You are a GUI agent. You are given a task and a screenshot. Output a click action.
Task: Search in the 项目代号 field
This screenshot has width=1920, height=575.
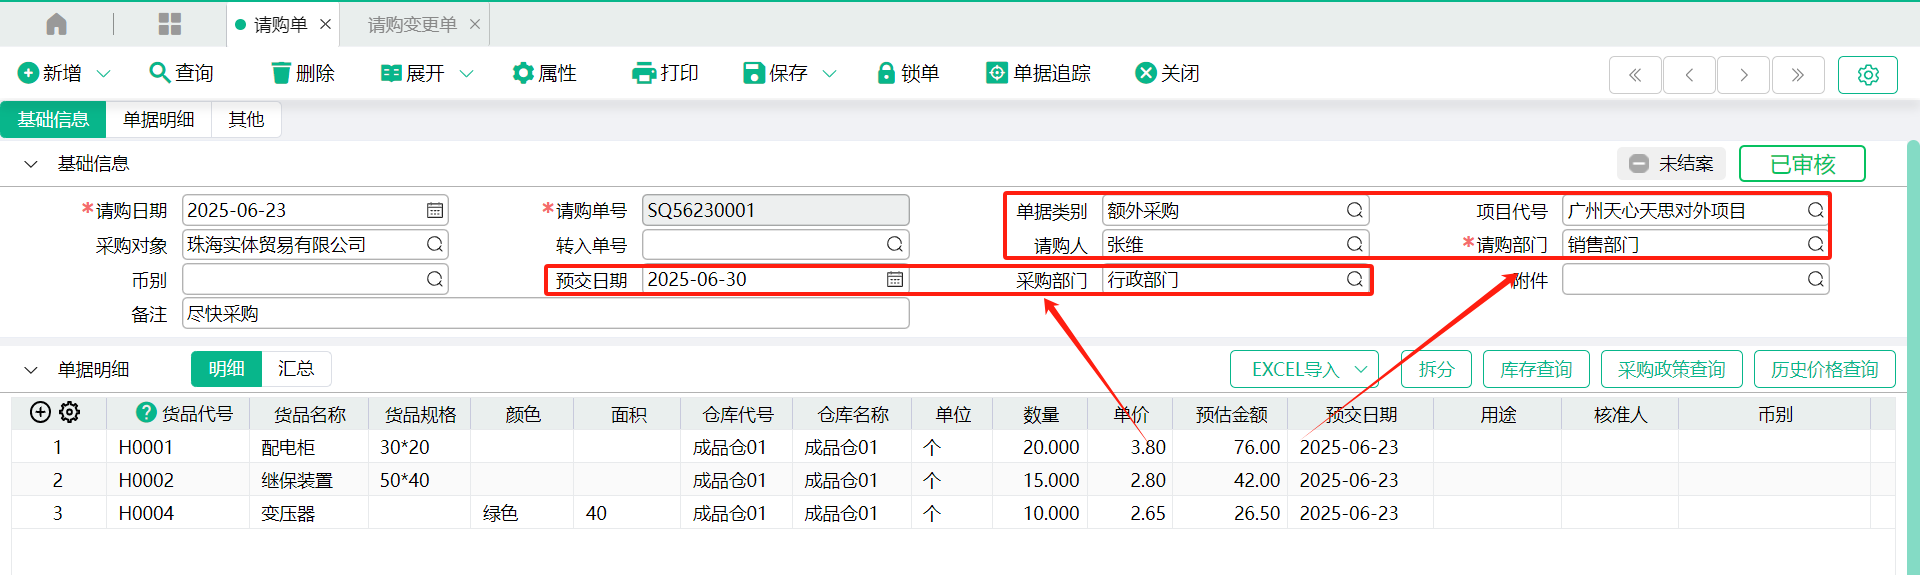point(1815,210)
